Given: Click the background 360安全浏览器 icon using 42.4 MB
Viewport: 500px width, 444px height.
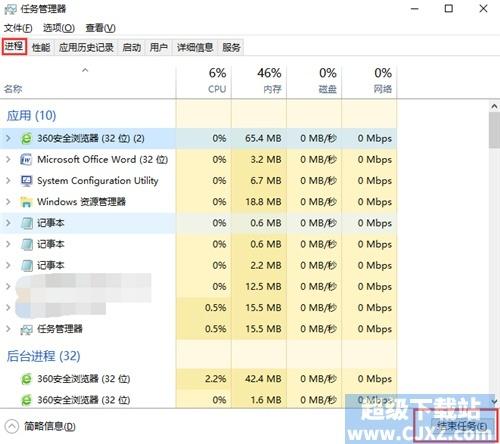Looking at the screenshot, I should click(26, 379).
